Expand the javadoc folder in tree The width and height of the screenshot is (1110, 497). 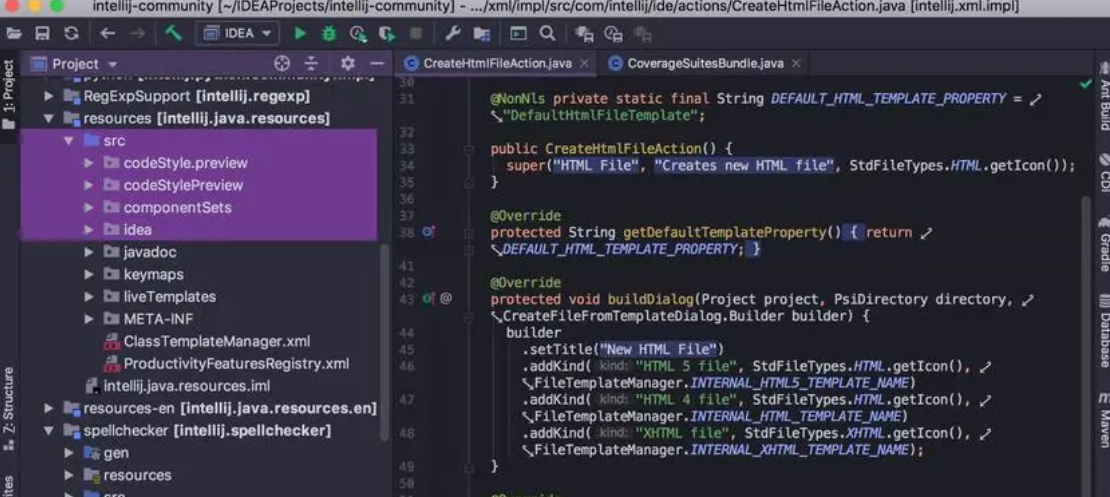(89, 252)
